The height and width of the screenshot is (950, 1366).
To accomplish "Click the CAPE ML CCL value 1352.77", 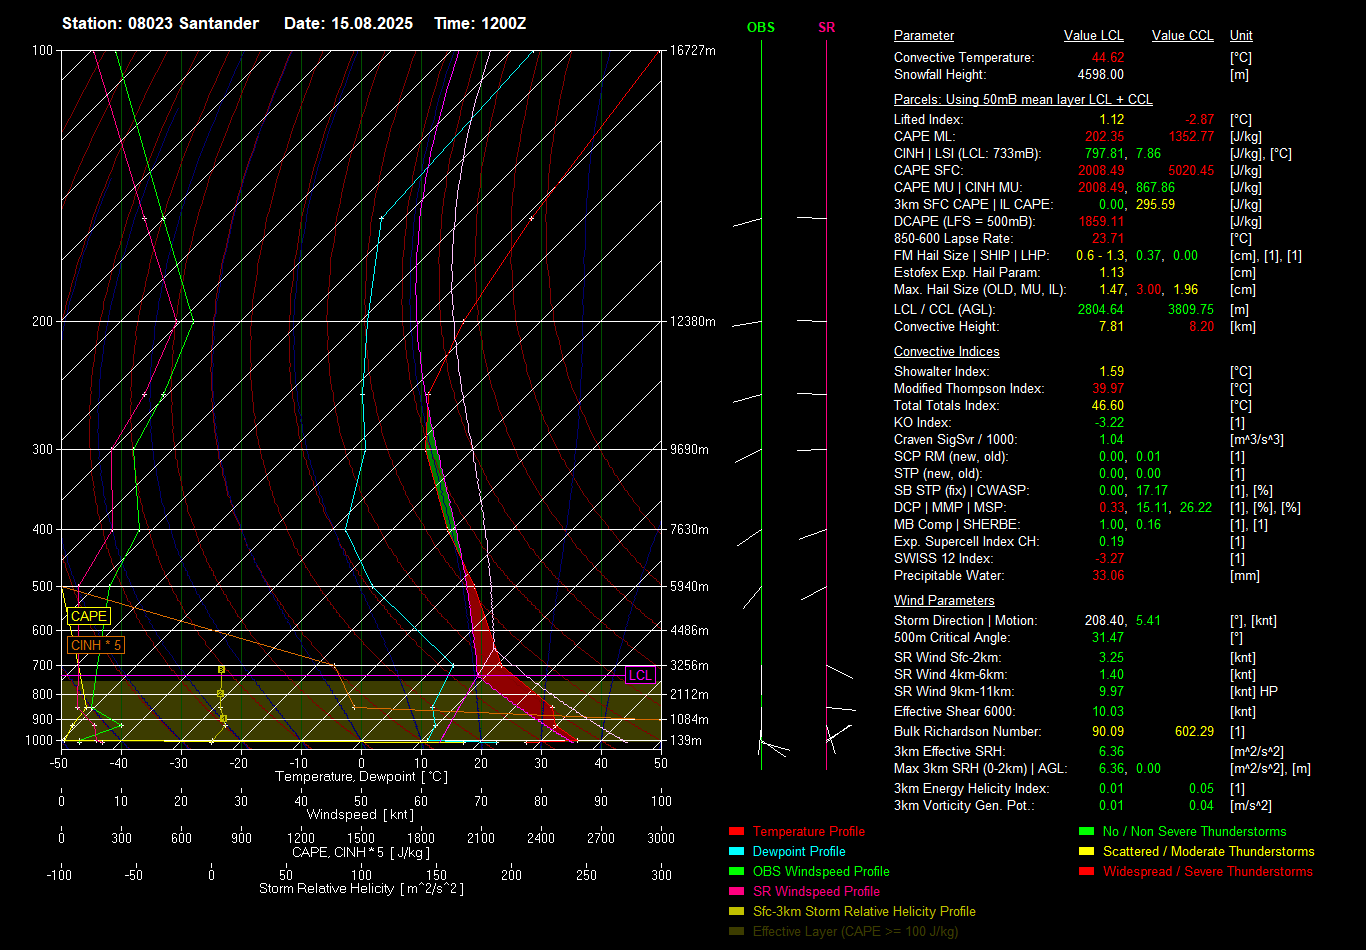I will tap(1191, 137).
